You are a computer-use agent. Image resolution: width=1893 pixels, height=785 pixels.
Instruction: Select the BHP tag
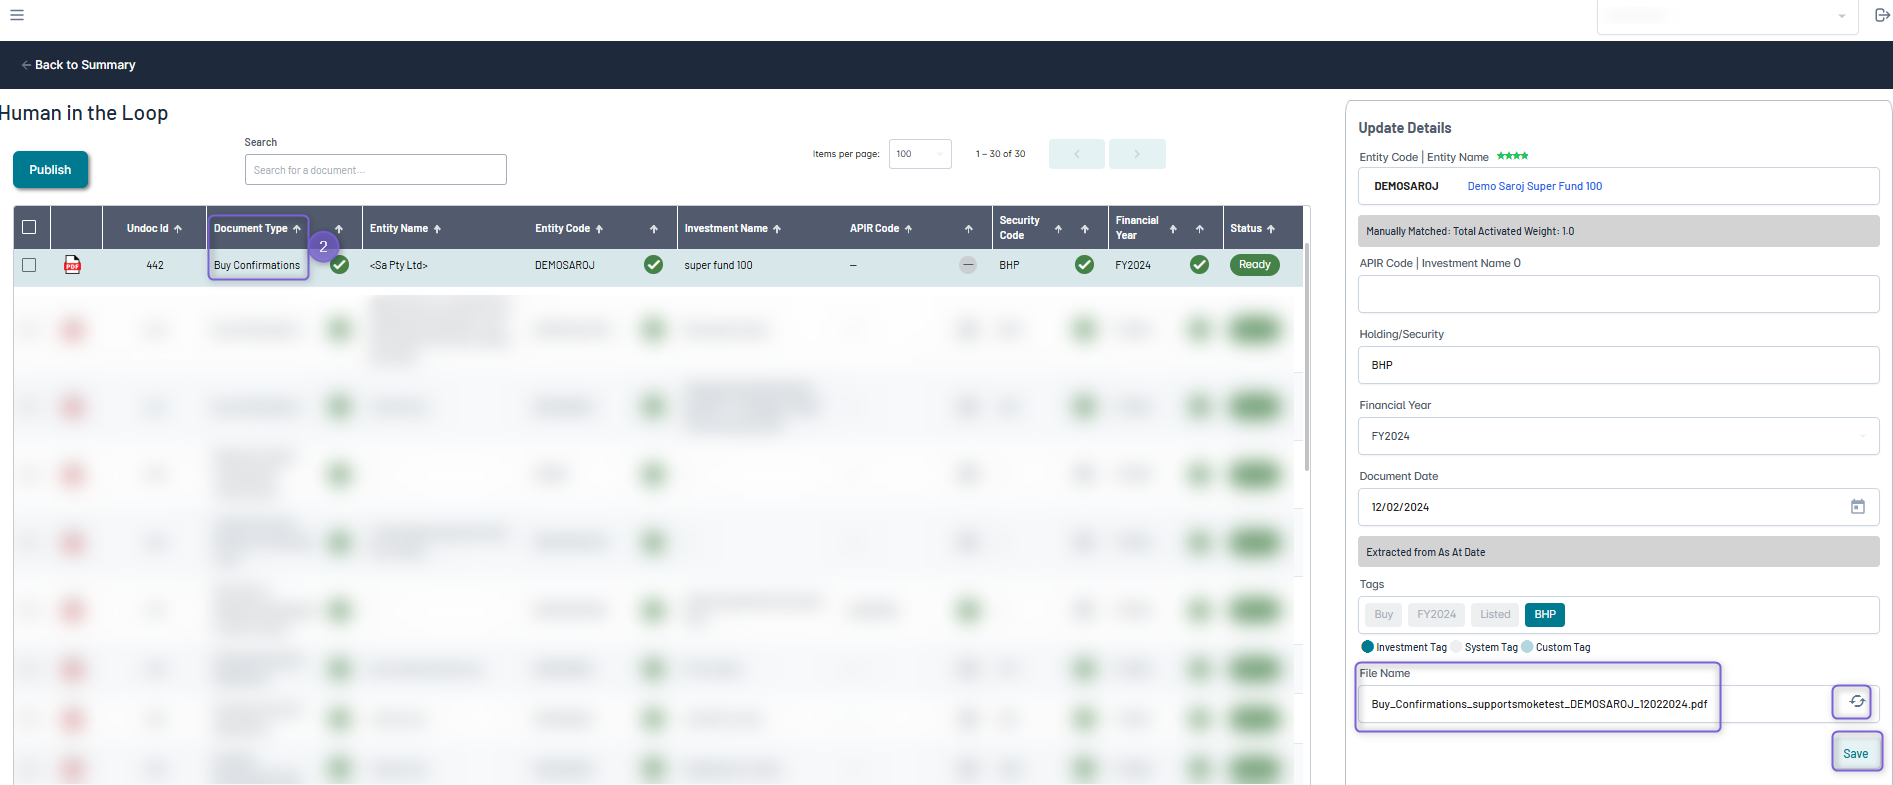pyautogui.click(x=1545, y=615)
